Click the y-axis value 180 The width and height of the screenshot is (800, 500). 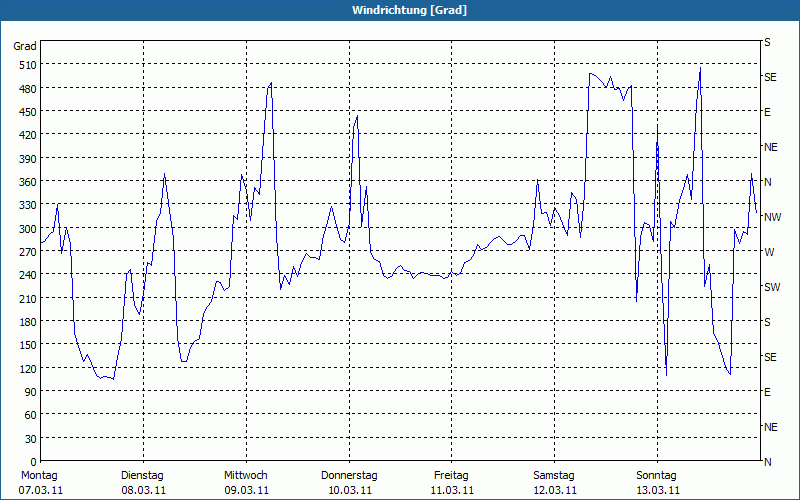point(28,322)
